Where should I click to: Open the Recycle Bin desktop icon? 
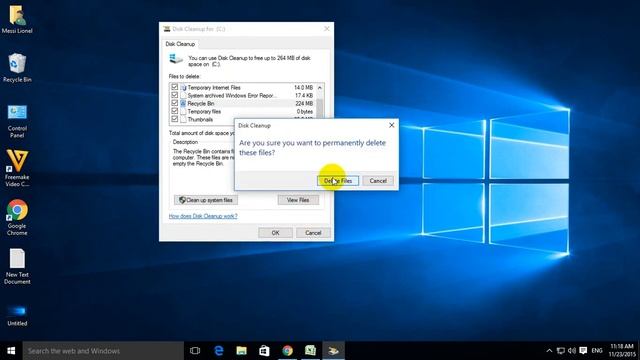(17, 67)
